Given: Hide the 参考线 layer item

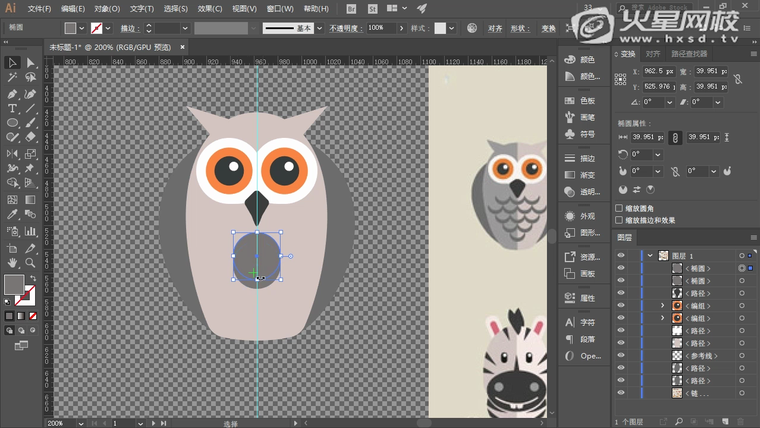Looking at the screenshot, I should [x=620, y=355].
